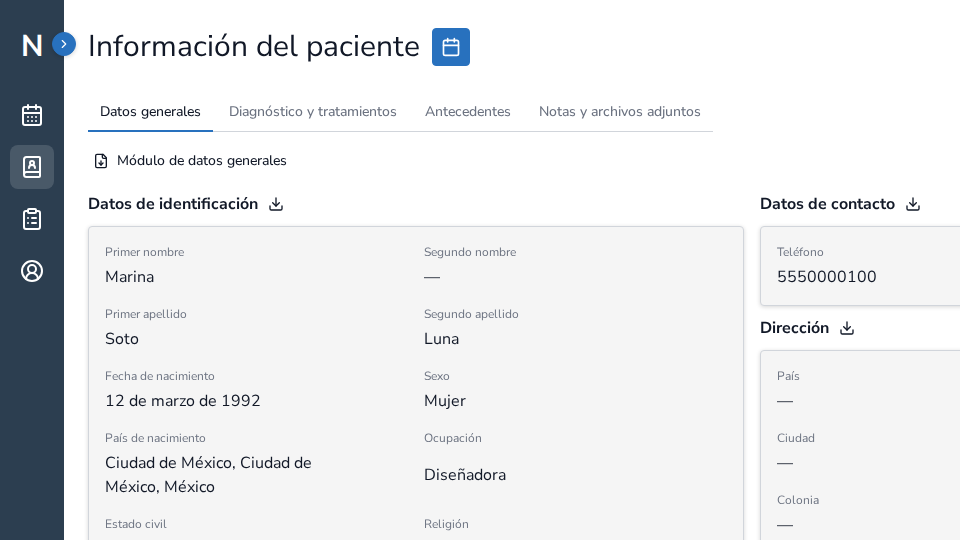The width and height of the screenshot is (960, 540).
Task: Click the País de nacimiento label
Action: [x=156, y=438]
